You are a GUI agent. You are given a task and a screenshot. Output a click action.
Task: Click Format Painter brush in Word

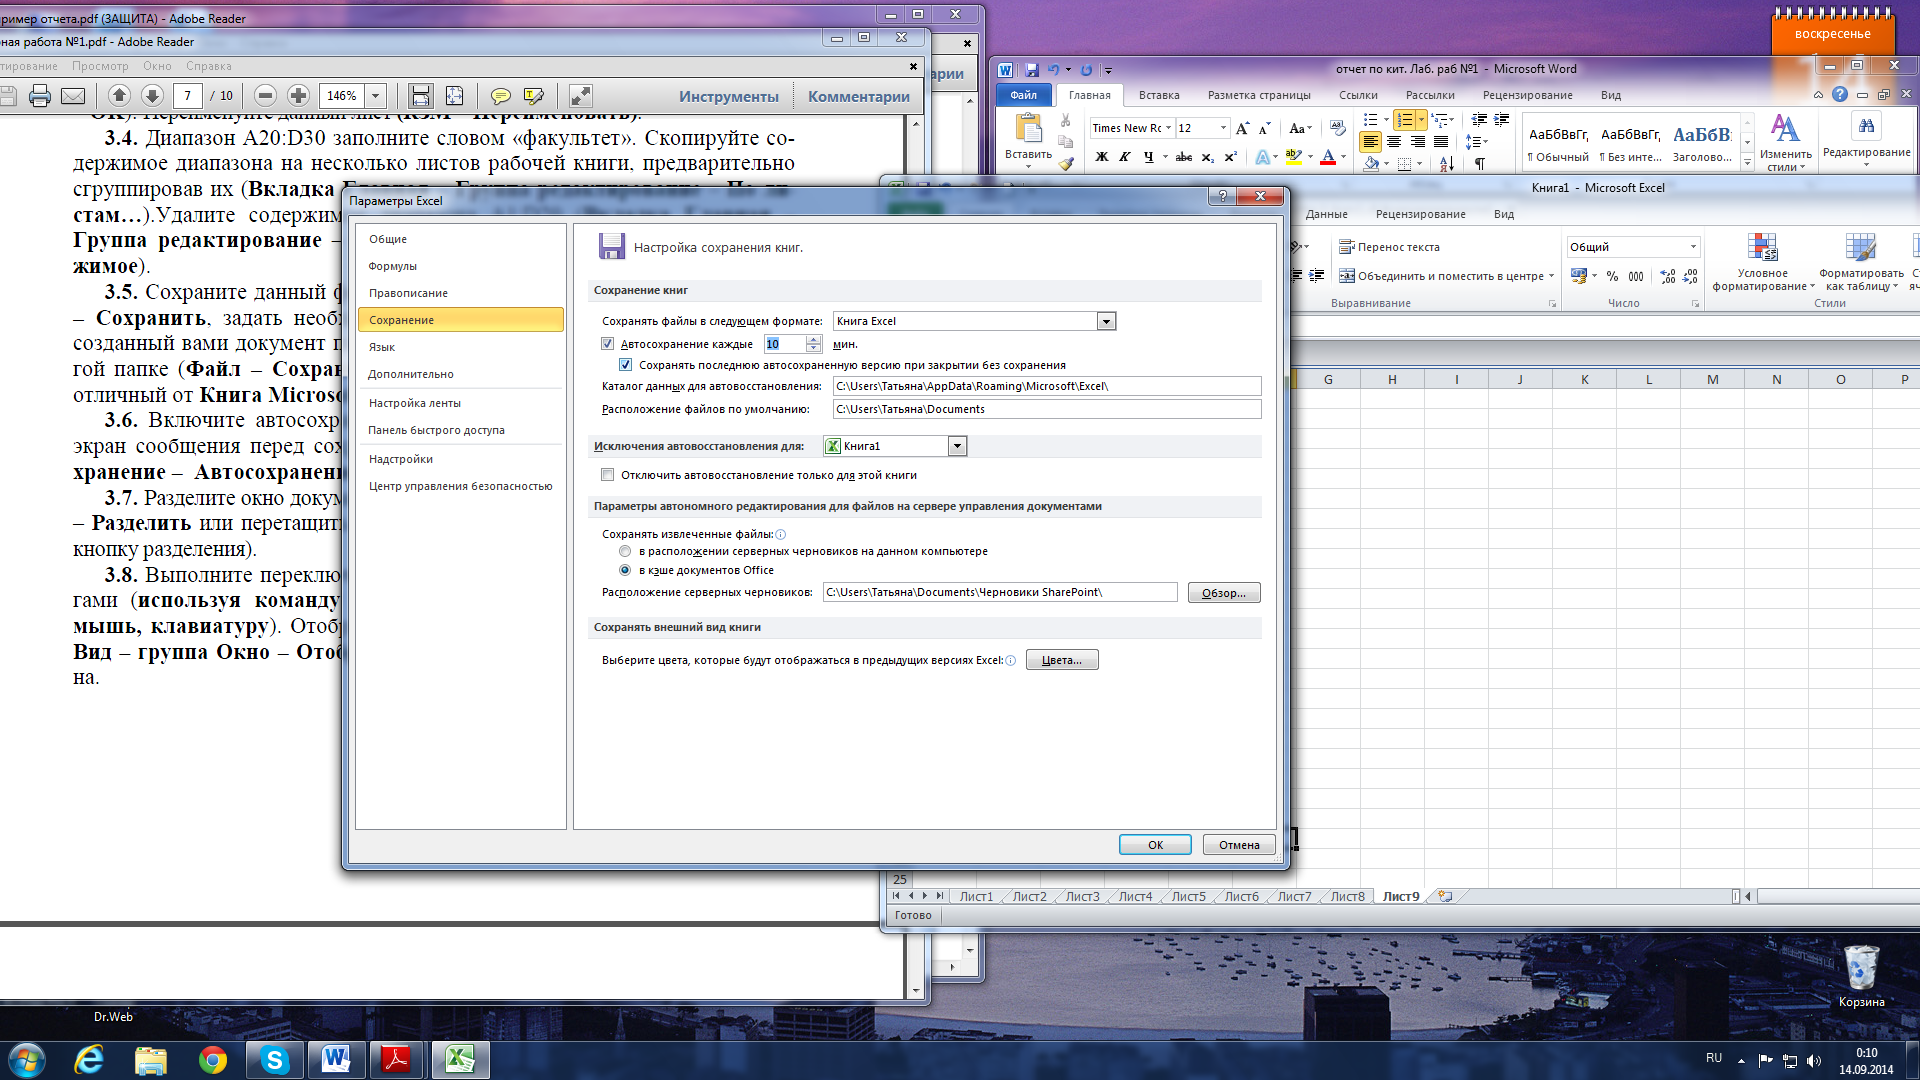(1066, 163)
